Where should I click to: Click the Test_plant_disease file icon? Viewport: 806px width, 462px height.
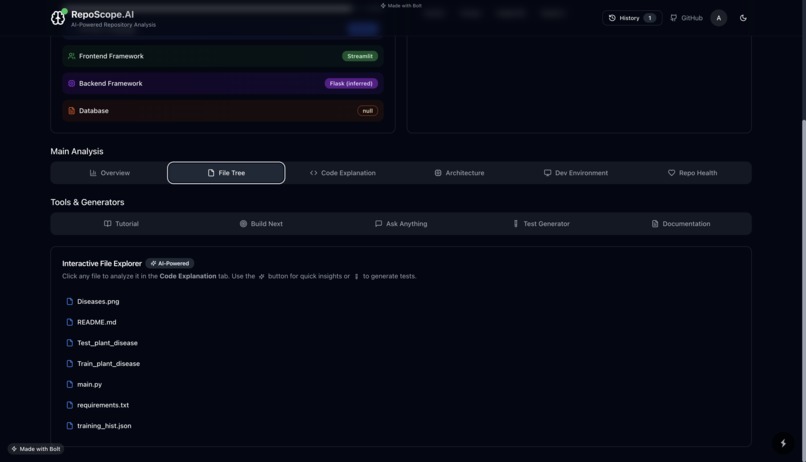tap(69, 343)
